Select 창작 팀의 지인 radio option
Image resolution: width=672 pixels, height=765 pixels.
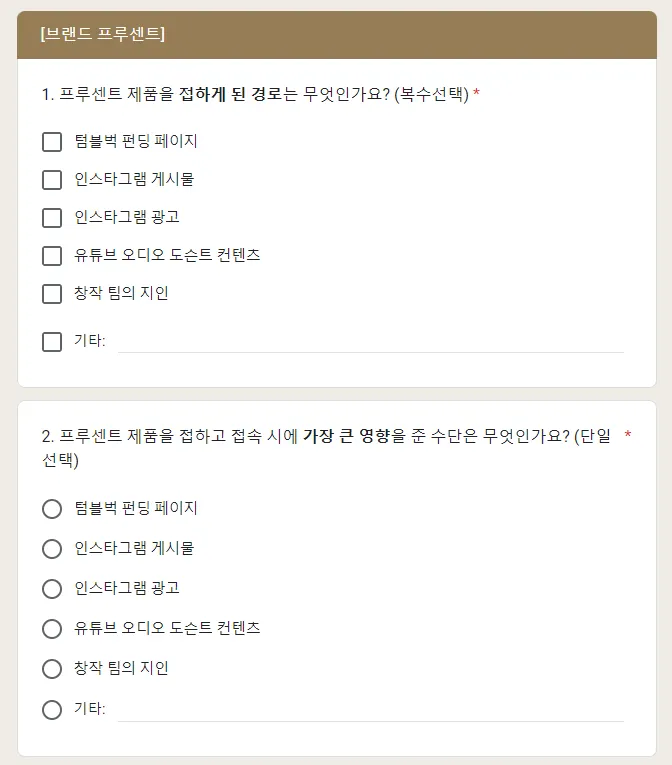tap(52, 669)
